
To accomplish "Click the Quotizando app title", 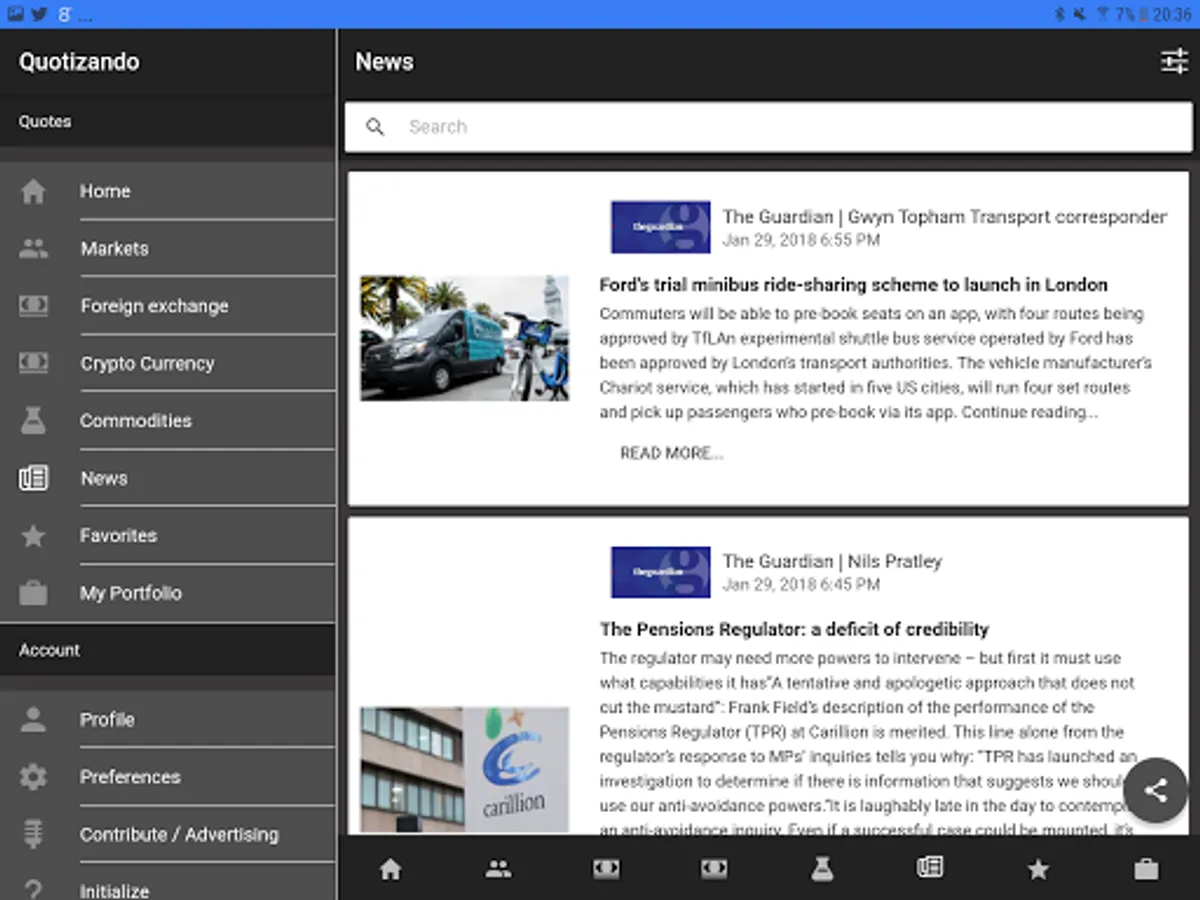I will pyautogui.click(x=79, y=62).
